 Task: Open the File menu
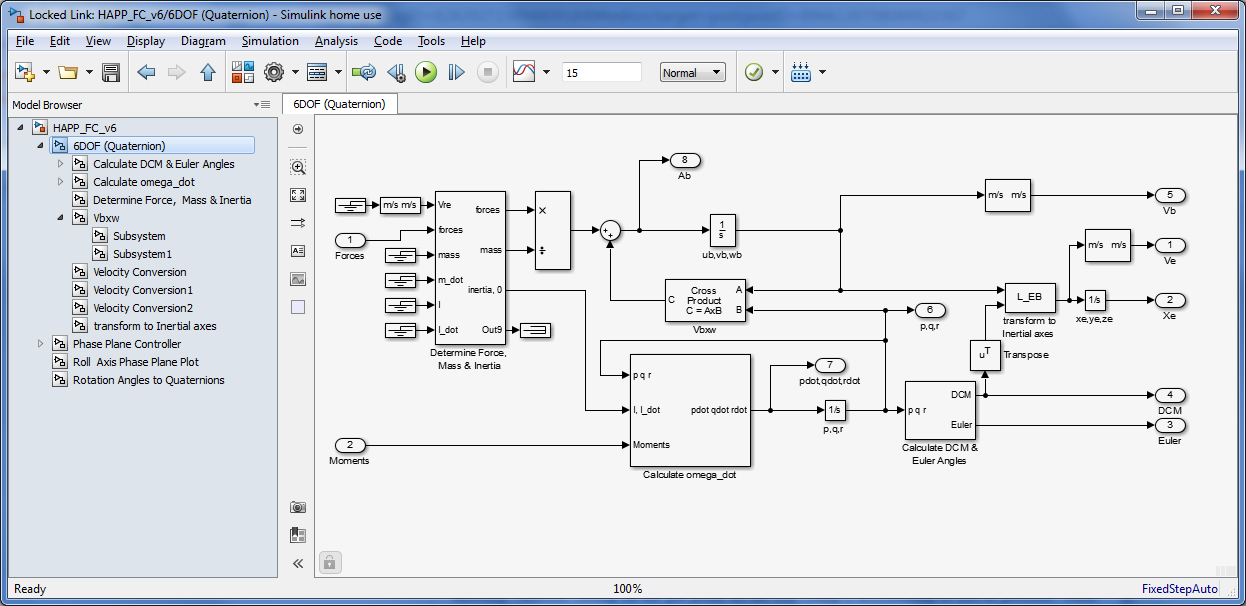coord(25,41)
